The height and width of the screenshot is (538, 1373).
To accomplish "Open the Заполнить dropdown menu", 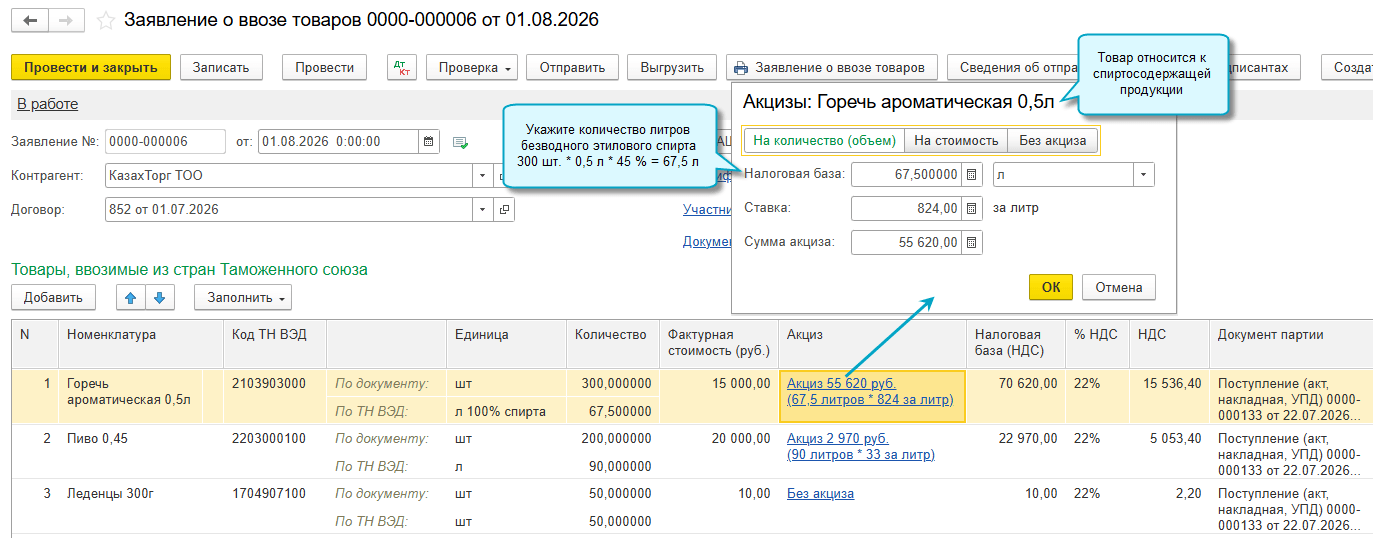I will (243, 297).
